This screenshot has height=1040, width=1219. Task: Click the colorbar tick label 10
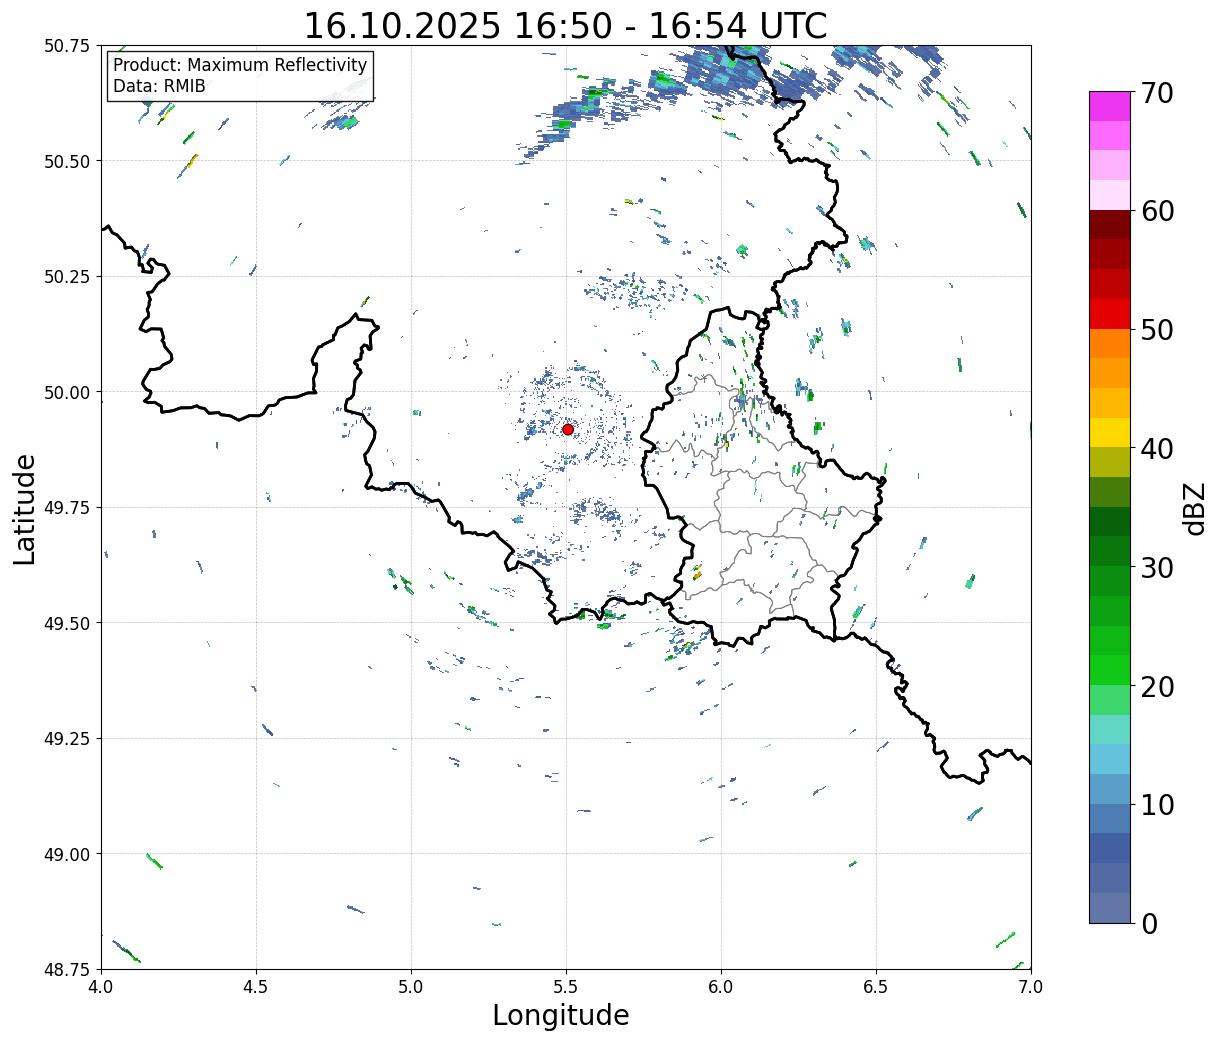click(1157, 805)
